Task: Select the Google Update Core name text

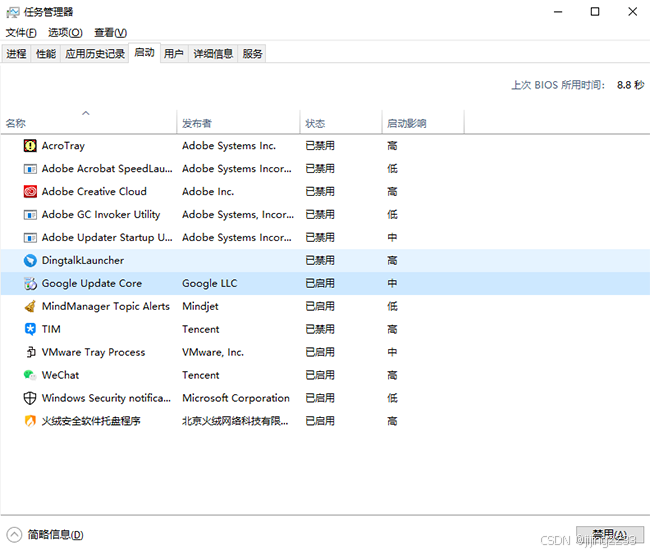Action: 92,284
